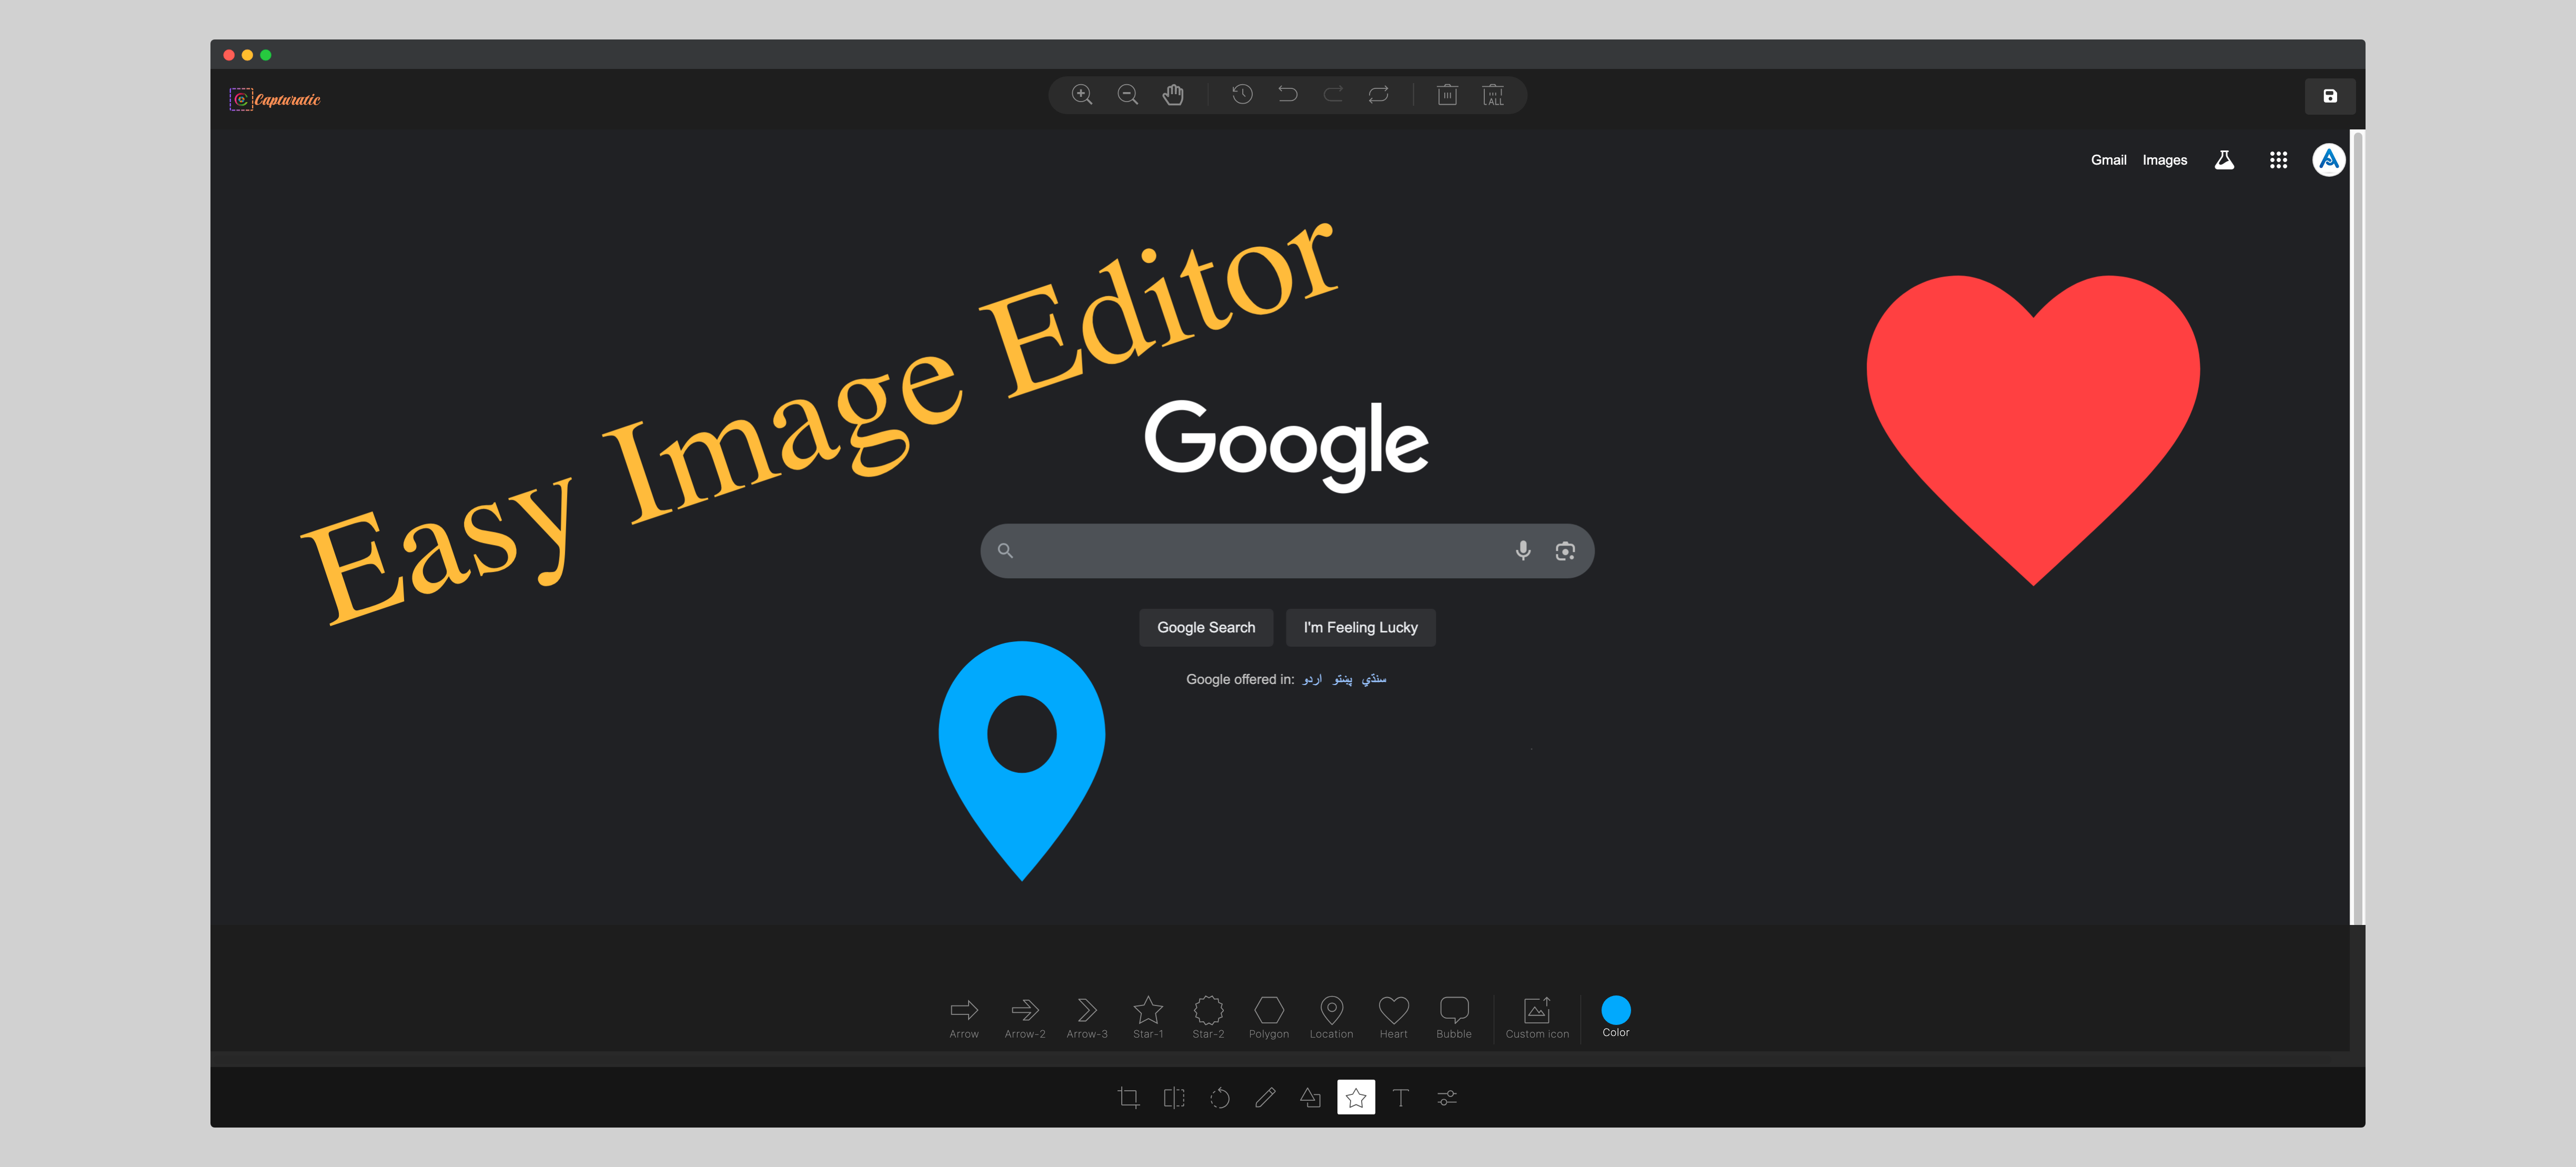Insert the Star-2 icon
The height and width of the screenshot is (1167, 2576).
click(1208, 1017)
